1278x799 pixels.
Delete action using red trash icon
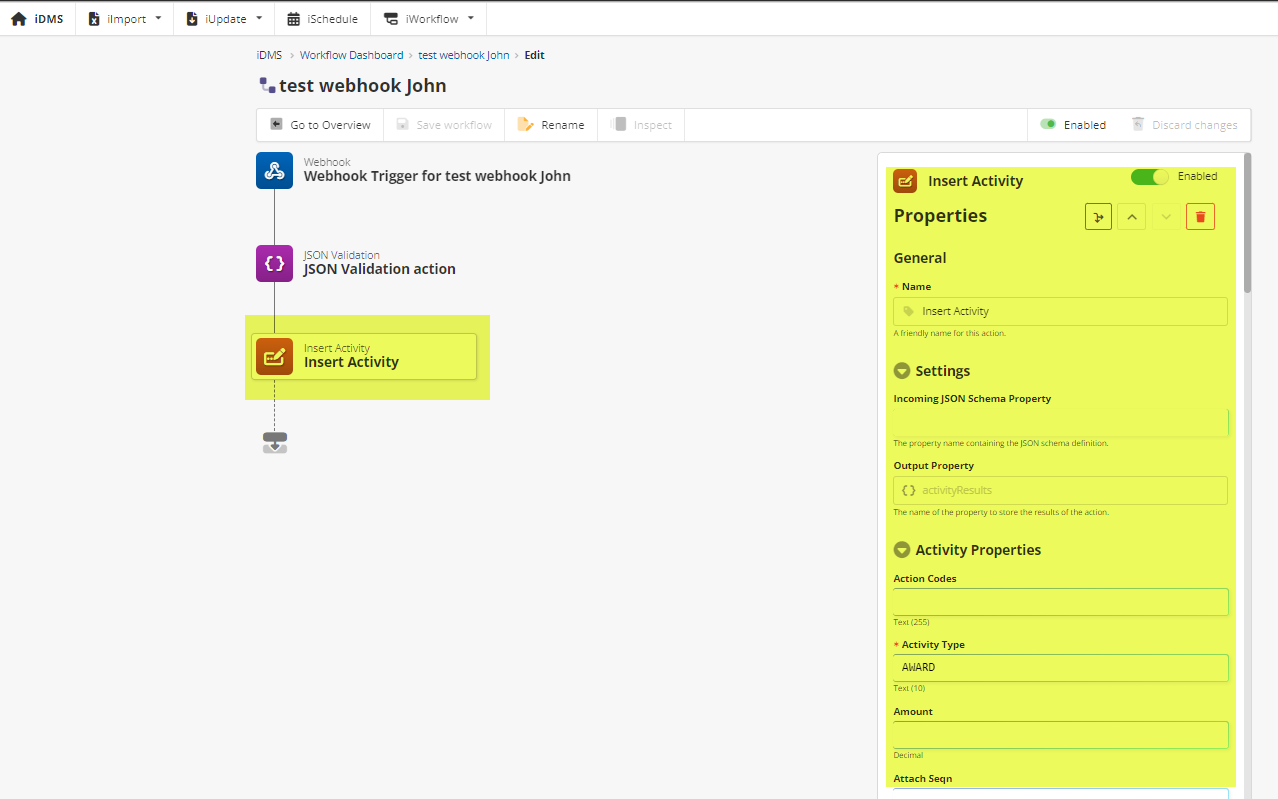(x=1200, y=217)
